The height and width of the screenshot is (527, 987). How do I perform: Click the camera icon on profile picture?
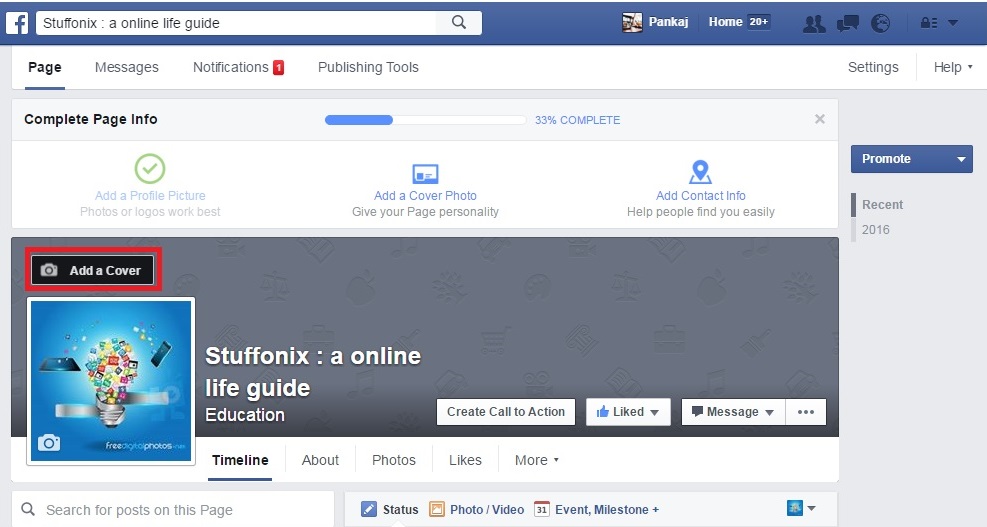(x=48, y=443)
